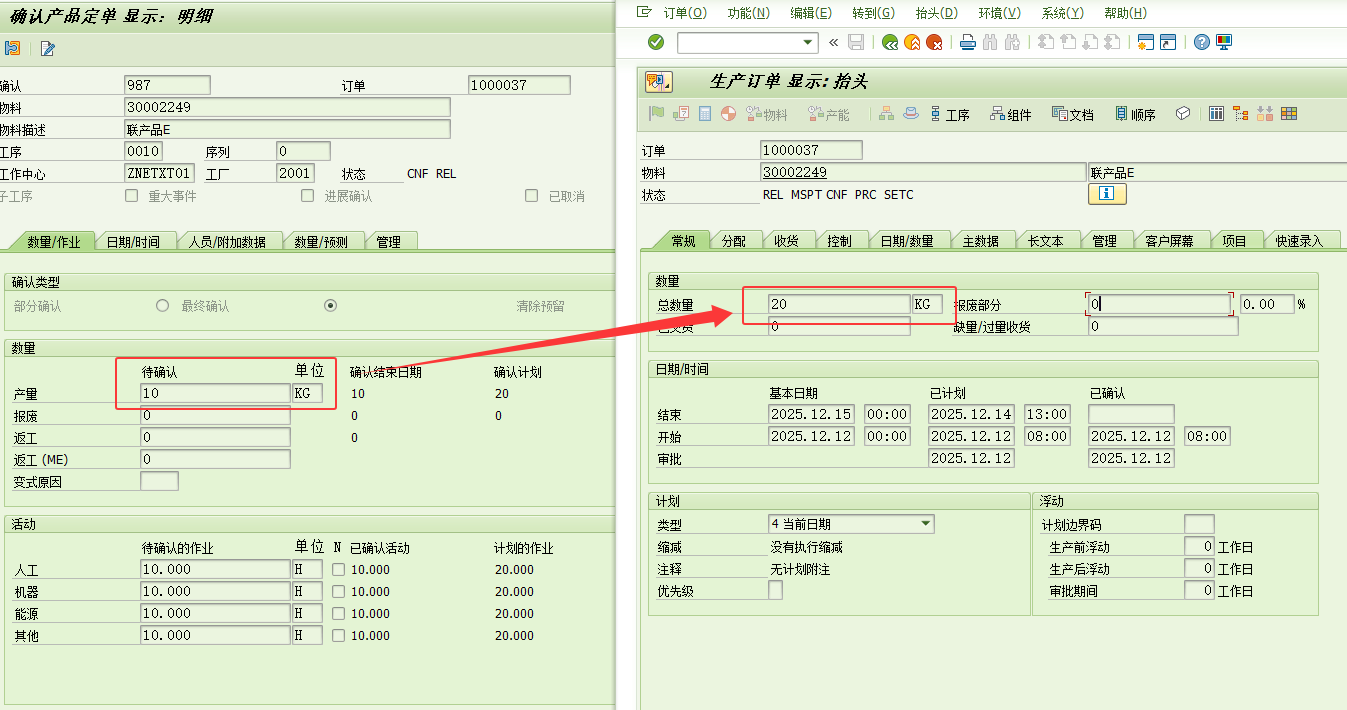The width and height of the screenshot is (1347, 710).
Task: Click the 总数量 input field
Action: pyautogui.click(x=838, y=304)
